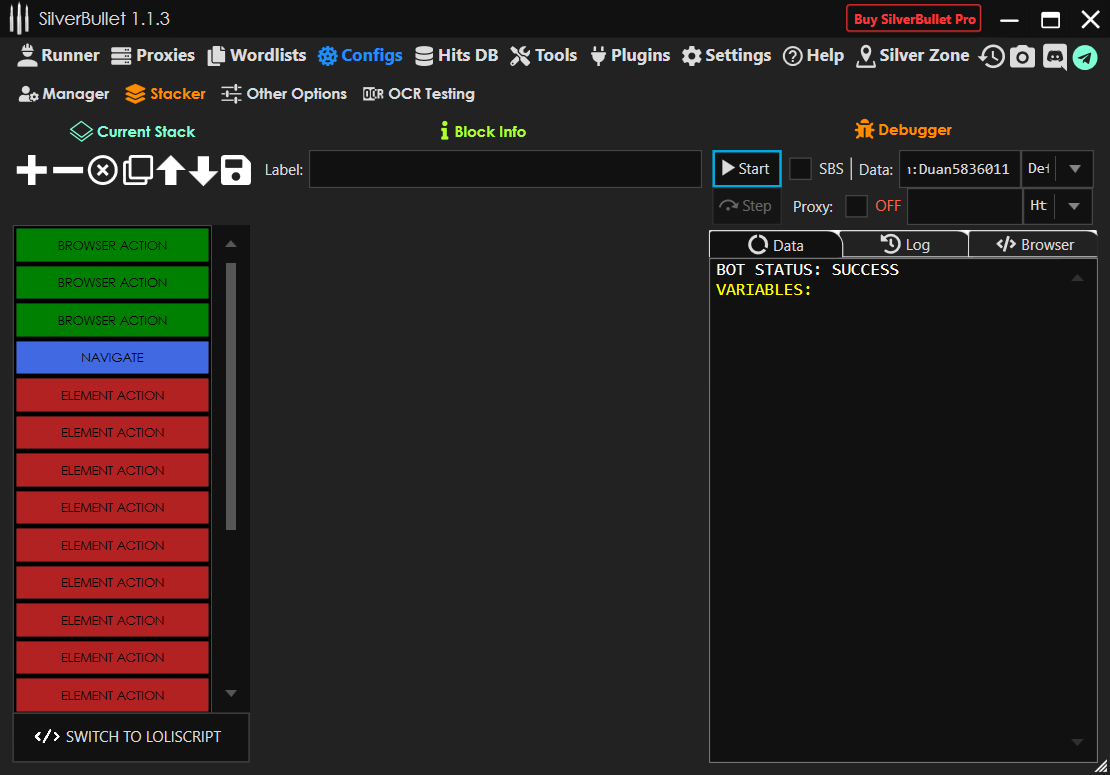Select the first BROWSER ACTION block

coord(113,246)
